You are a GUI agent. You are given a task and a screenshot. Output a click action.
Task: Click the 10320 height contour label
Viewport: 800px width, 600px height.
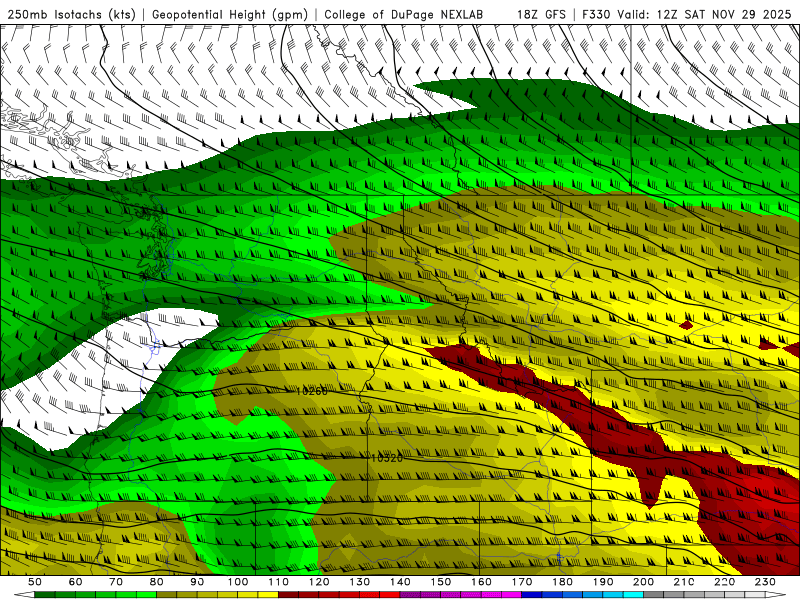pos(387,458)
